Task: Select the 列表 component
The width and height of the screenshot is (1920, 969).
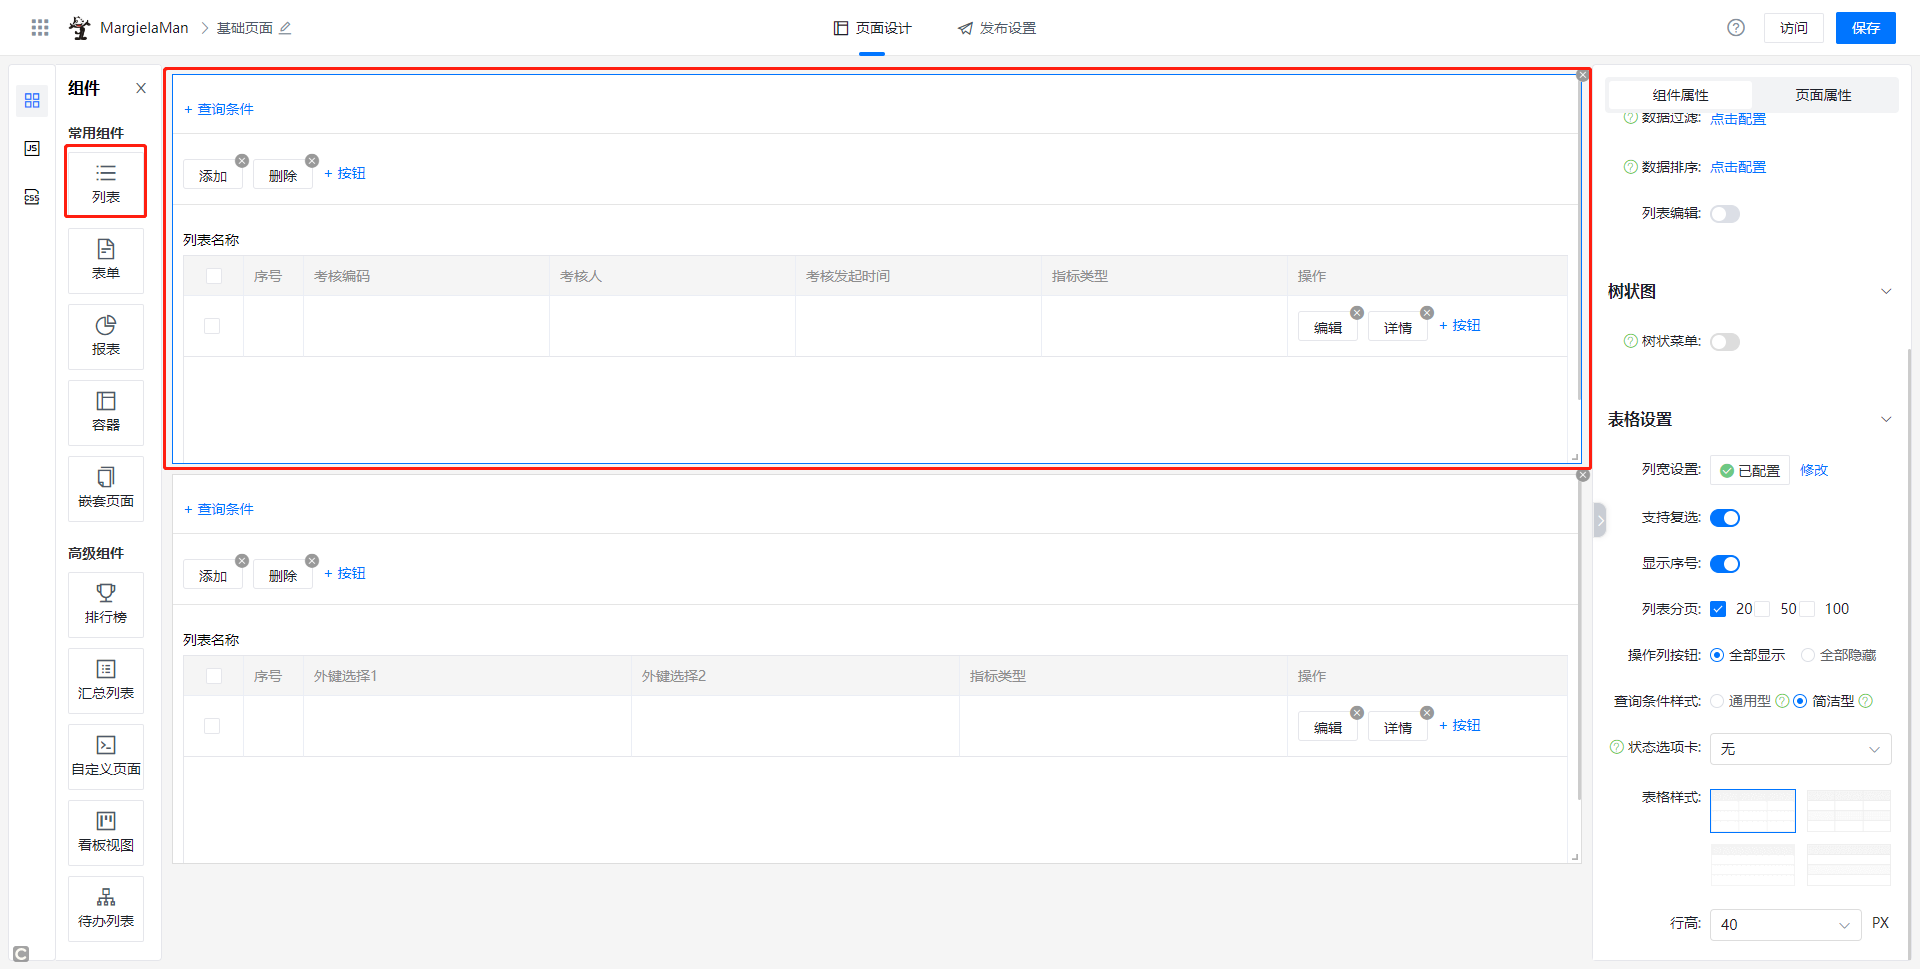Action: pos(106,183)
